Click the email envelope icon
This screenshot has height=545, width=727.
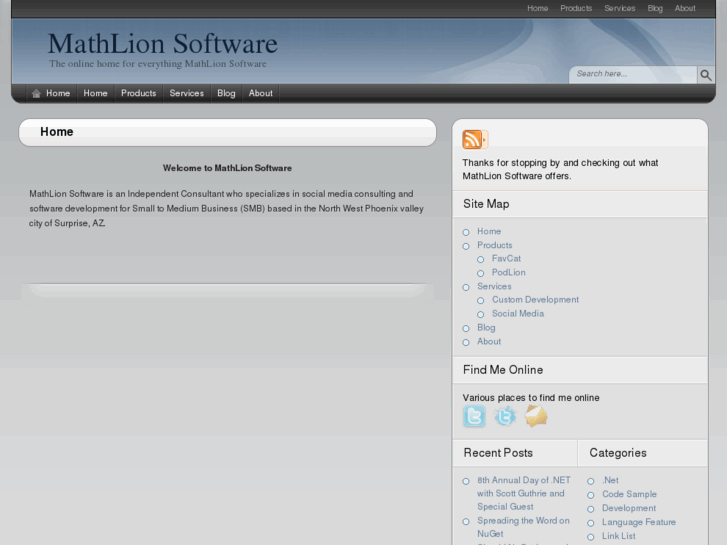[536, 416]
